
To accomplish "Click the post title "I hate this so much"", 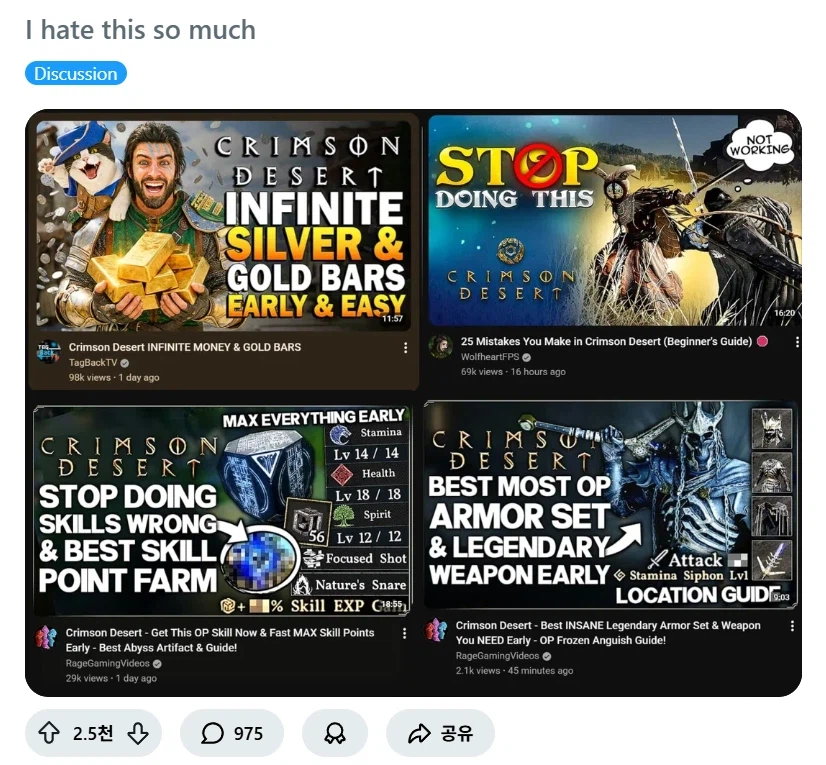I will tap(141, 30).
